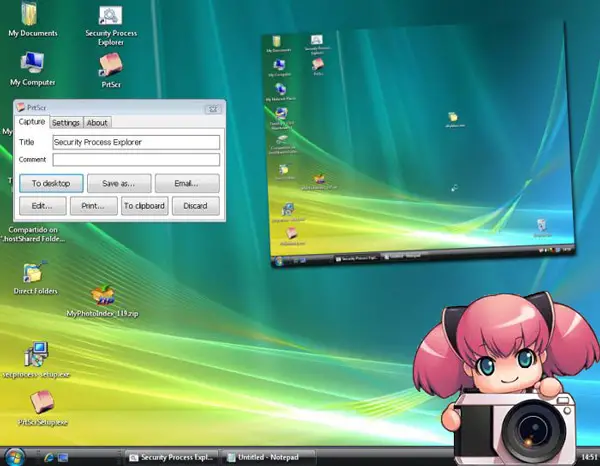The width and height of the screenshot is (600, 466).
Task: Open the Settings tab in PrtScr
Action: pos(66,122)
